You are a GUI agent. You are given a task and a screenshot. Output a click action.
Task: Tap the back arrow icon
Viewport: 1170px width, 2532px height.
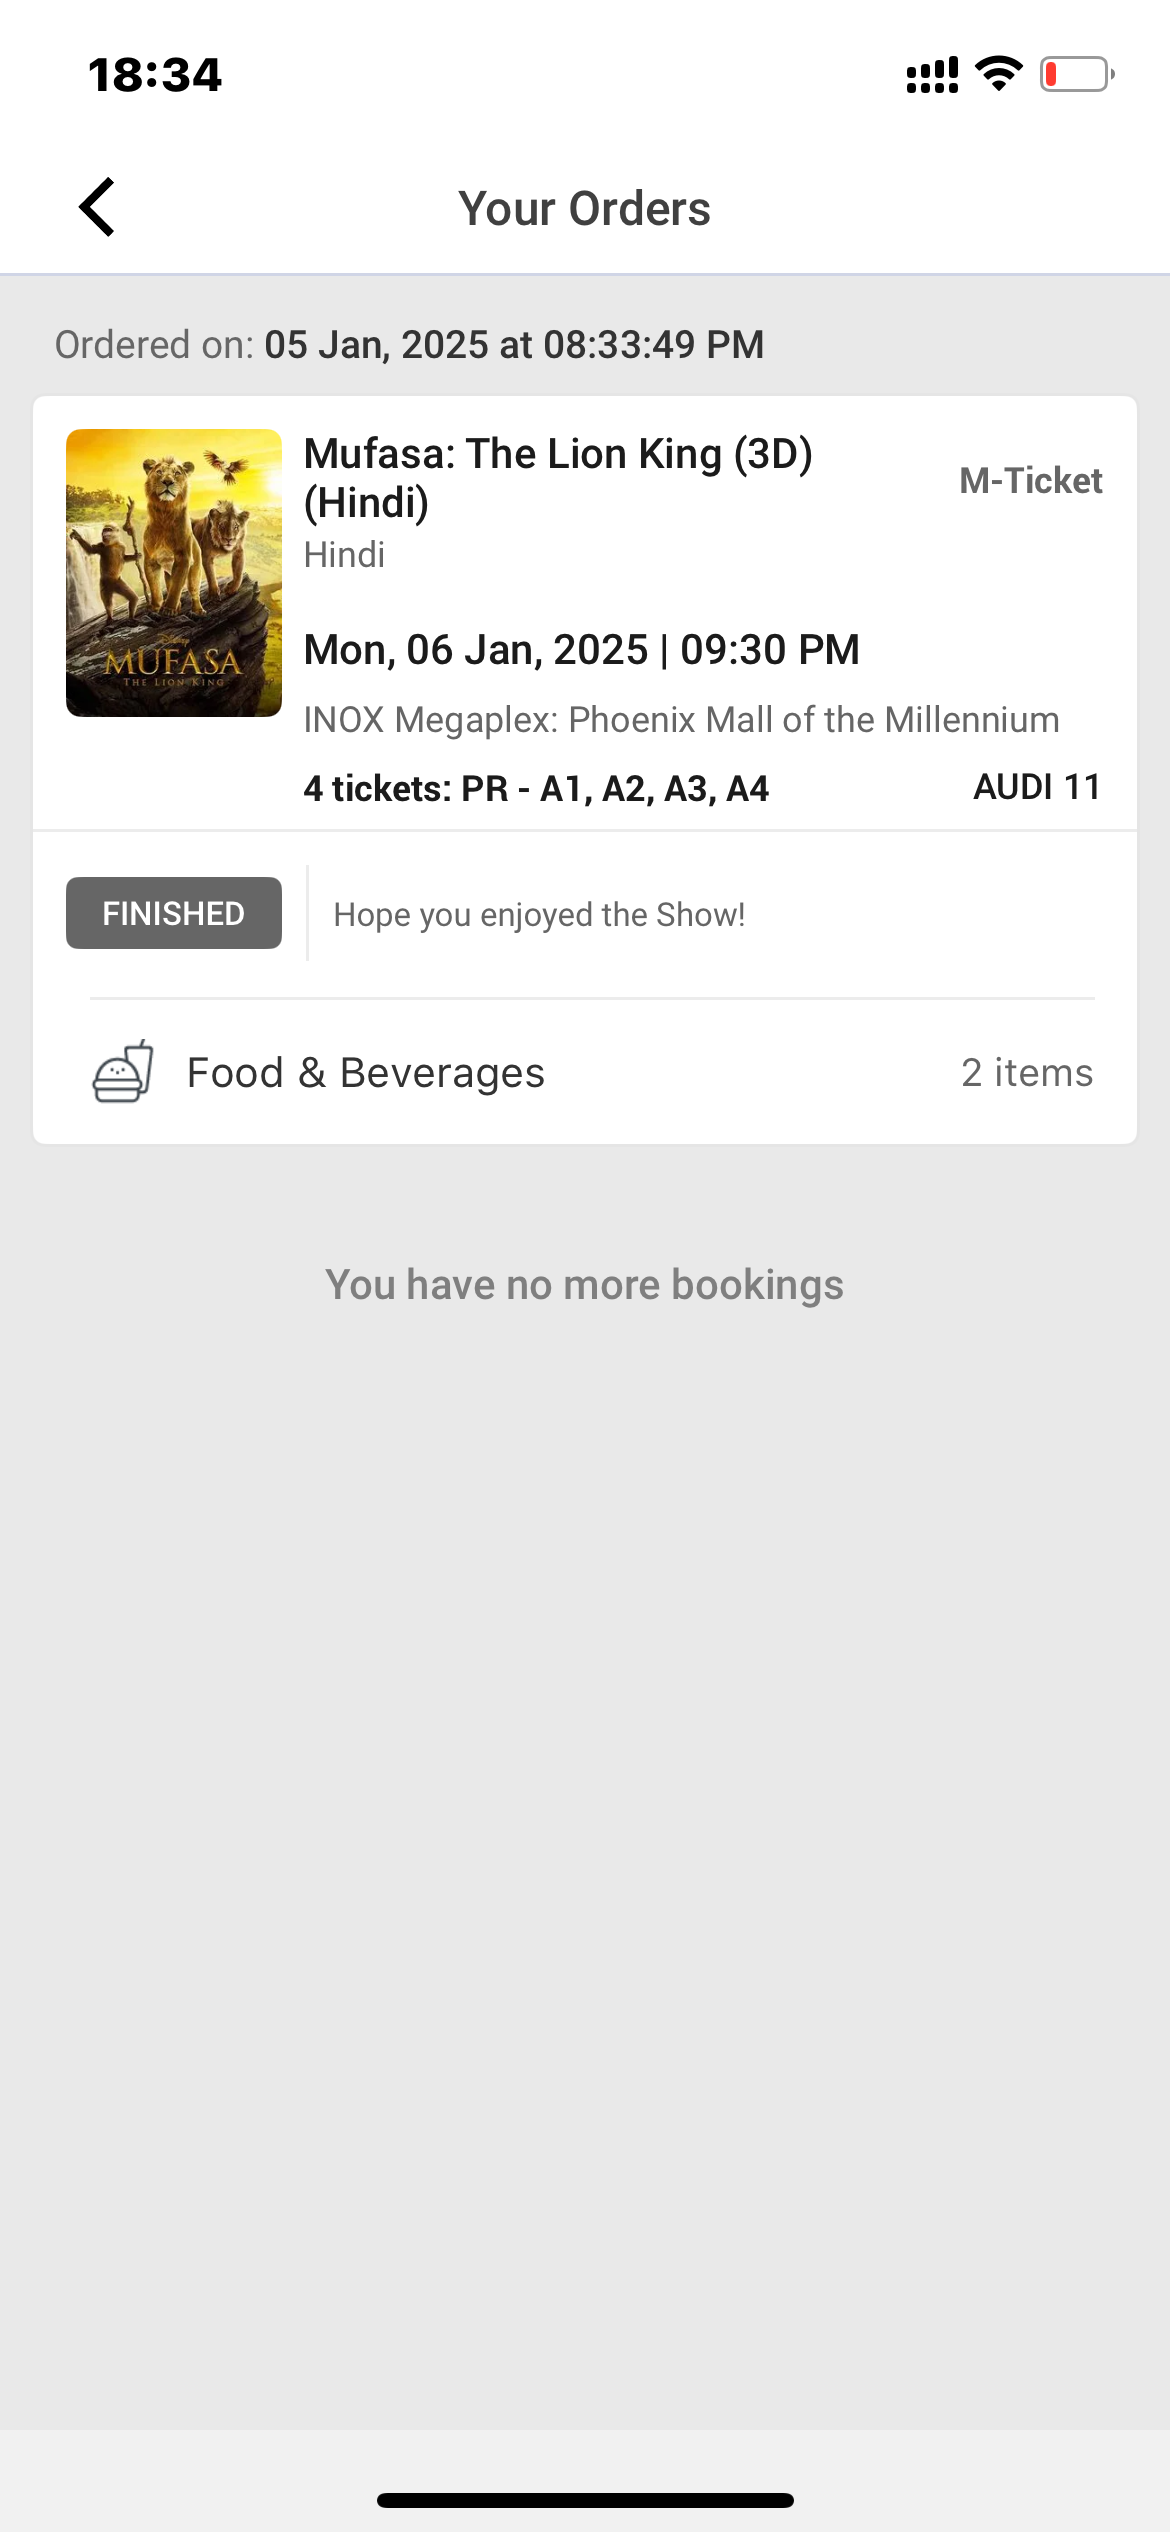click(x=97, y=208)
